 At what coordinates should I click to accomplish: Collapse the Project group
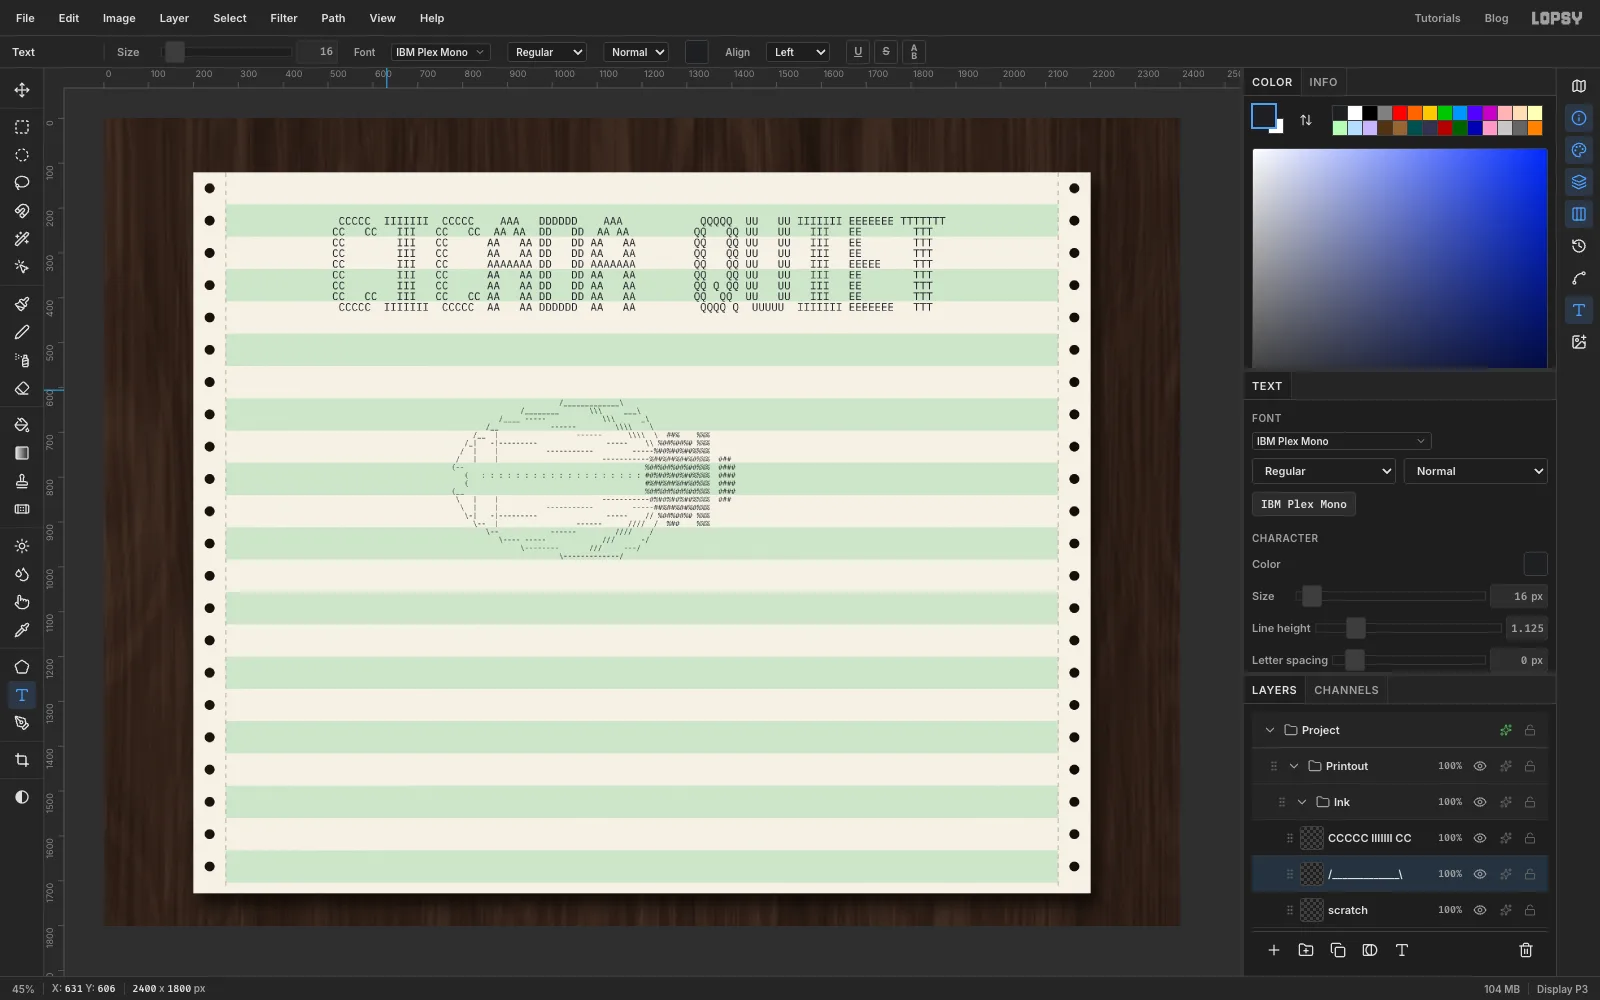tap(1270, 730)
